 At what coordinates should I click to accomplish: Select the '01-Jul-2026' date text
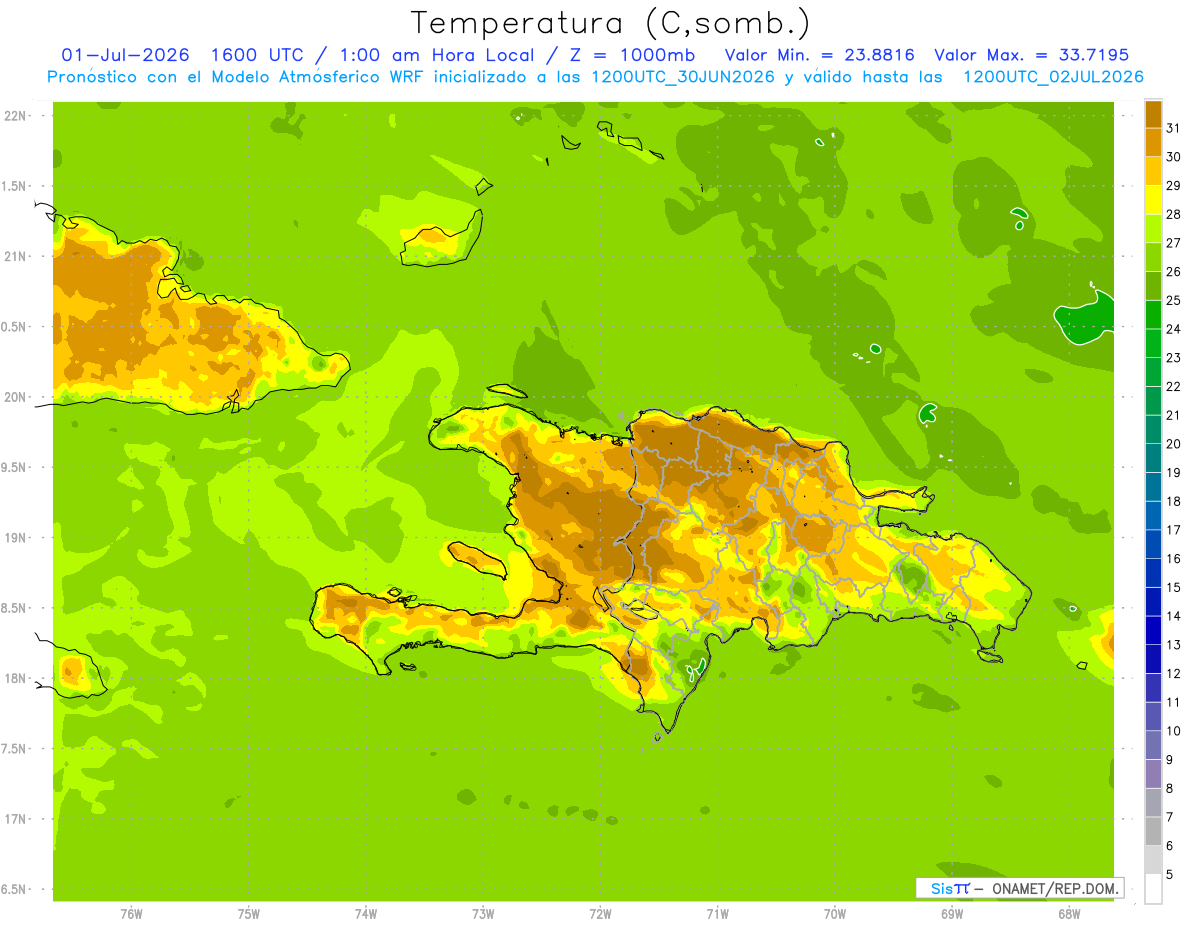[126, 54]
